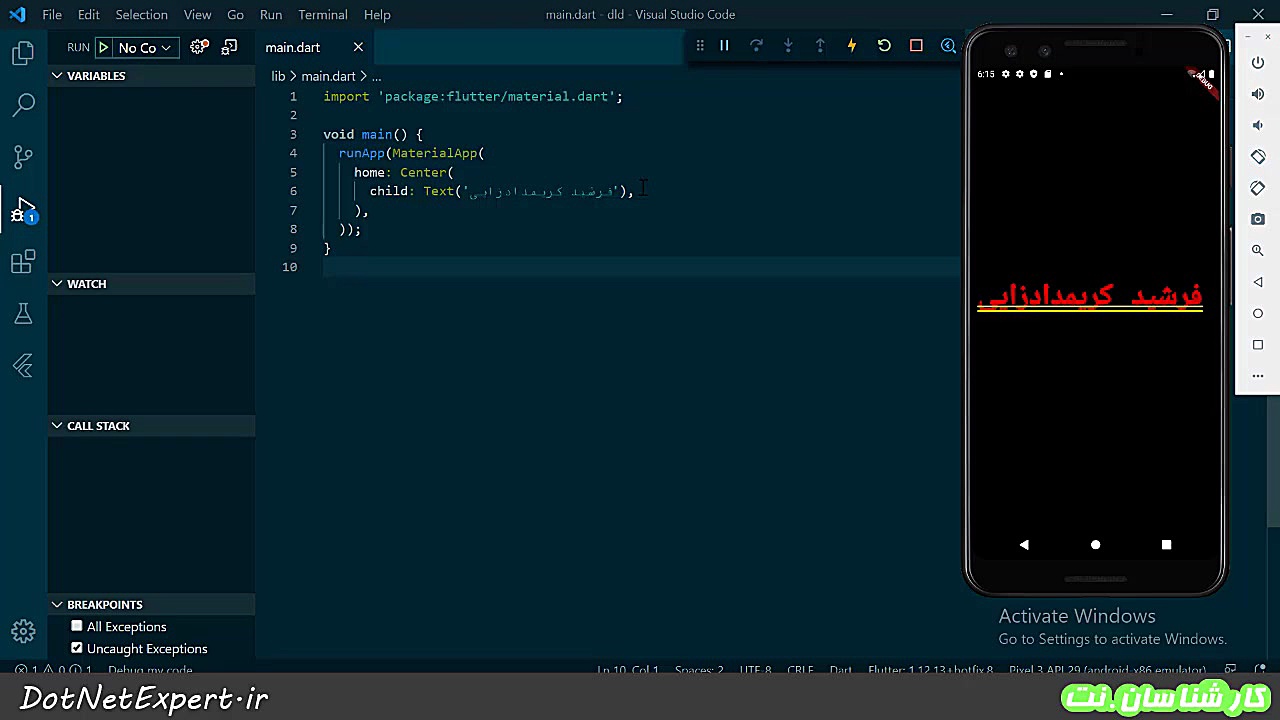Open the Extensions view
This screenshot has width=1280, height=720.
(x=23, y=262)
